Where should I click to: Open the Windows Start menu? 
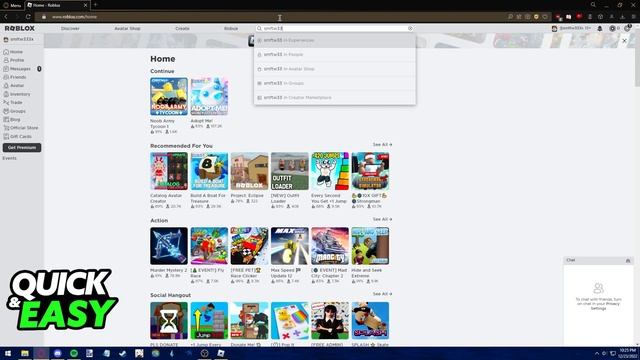(8, 353)
